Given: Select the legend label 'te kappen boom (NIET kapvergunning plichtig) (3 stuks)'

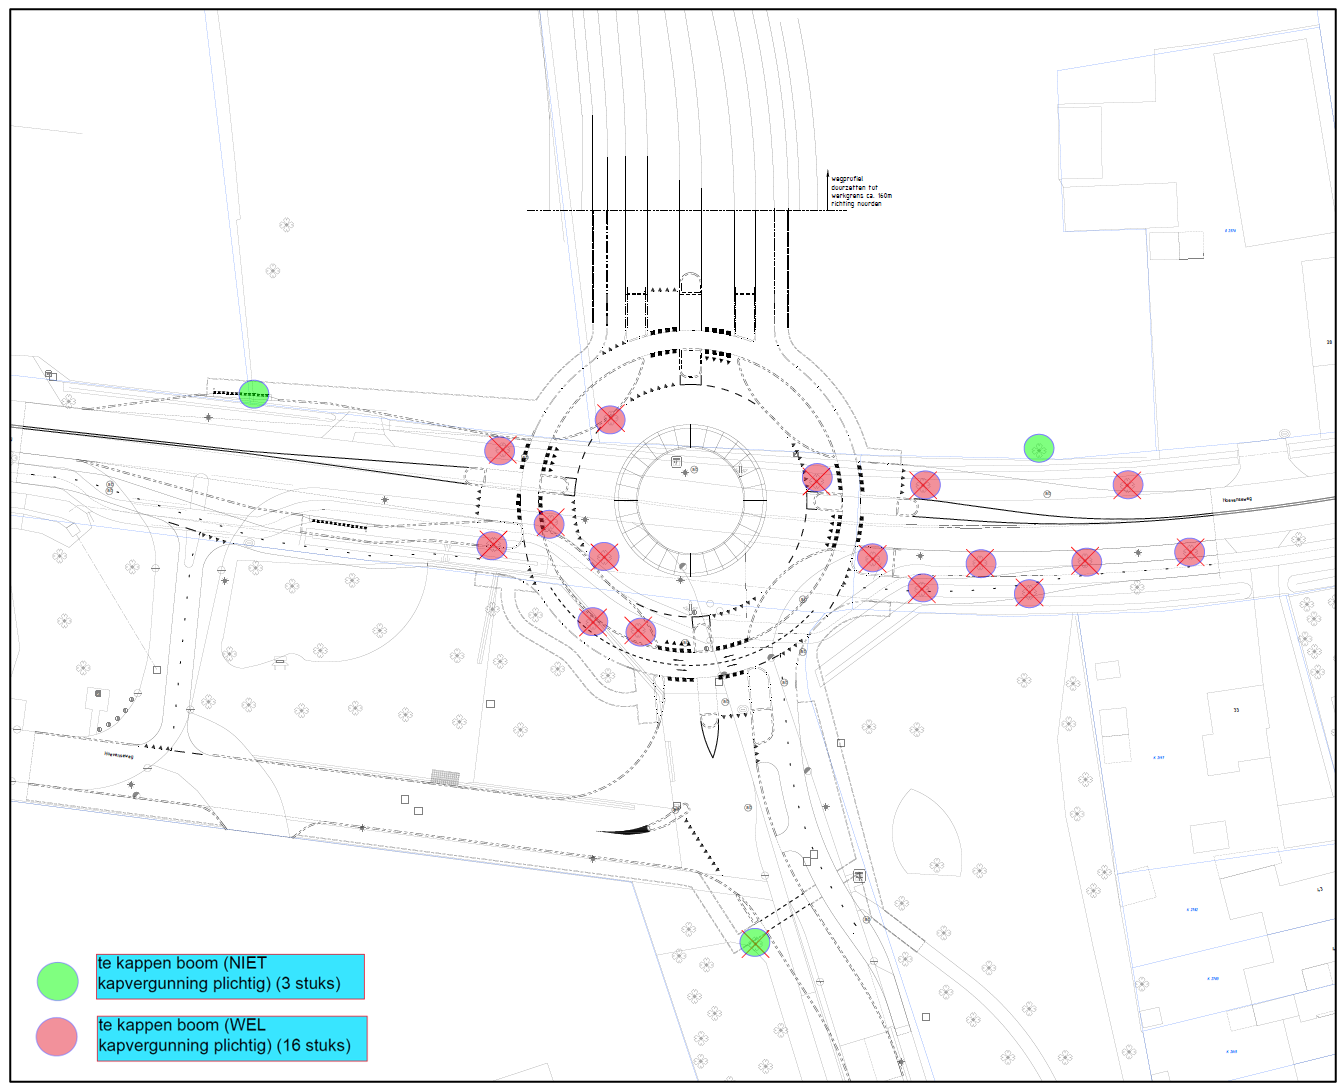Looking at the screenshot, I should coord(230,976).
